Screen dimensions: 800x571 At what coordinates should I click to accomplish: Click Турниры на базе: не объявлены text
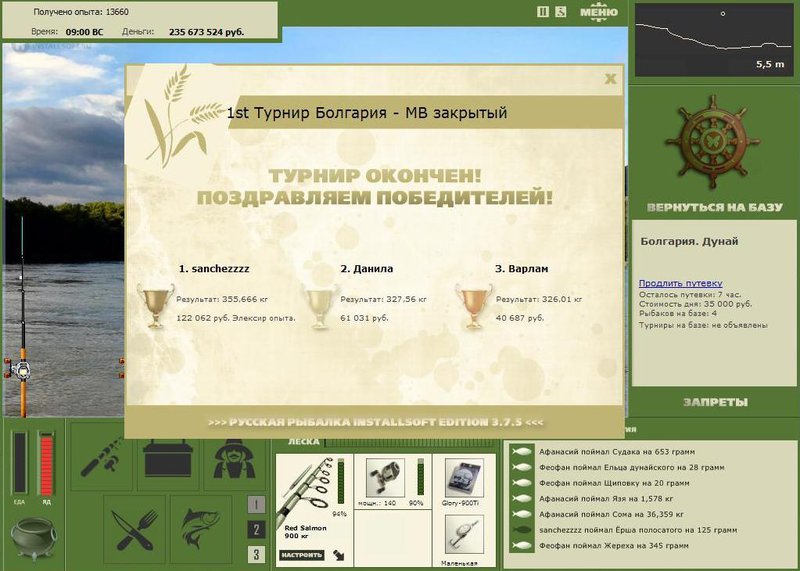[x=703, y=325]
